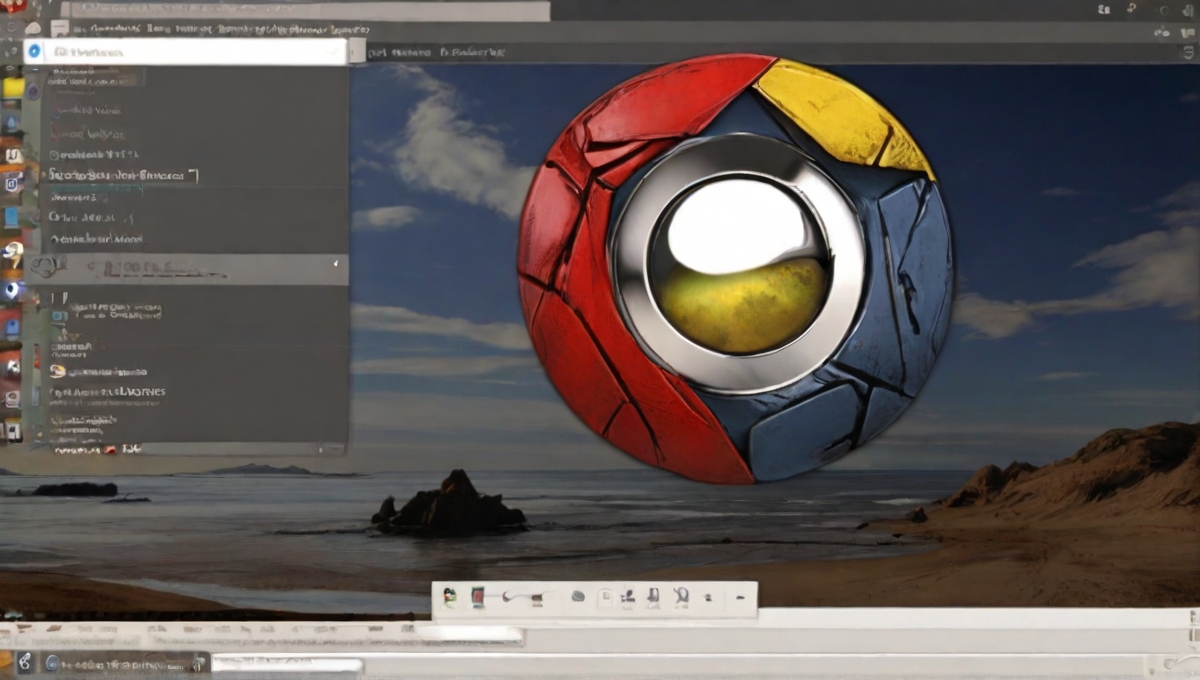Click the dash icon at the floating toolbar's right end
1200x680 pixels.
[740, 598]
